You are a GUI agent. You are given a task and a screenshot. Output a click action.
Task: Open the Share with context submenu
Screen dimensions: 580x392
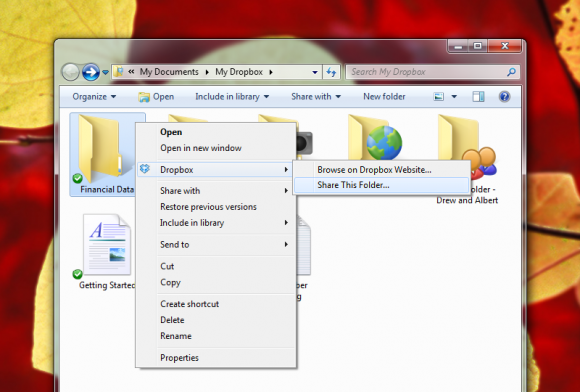click(216, 191)
